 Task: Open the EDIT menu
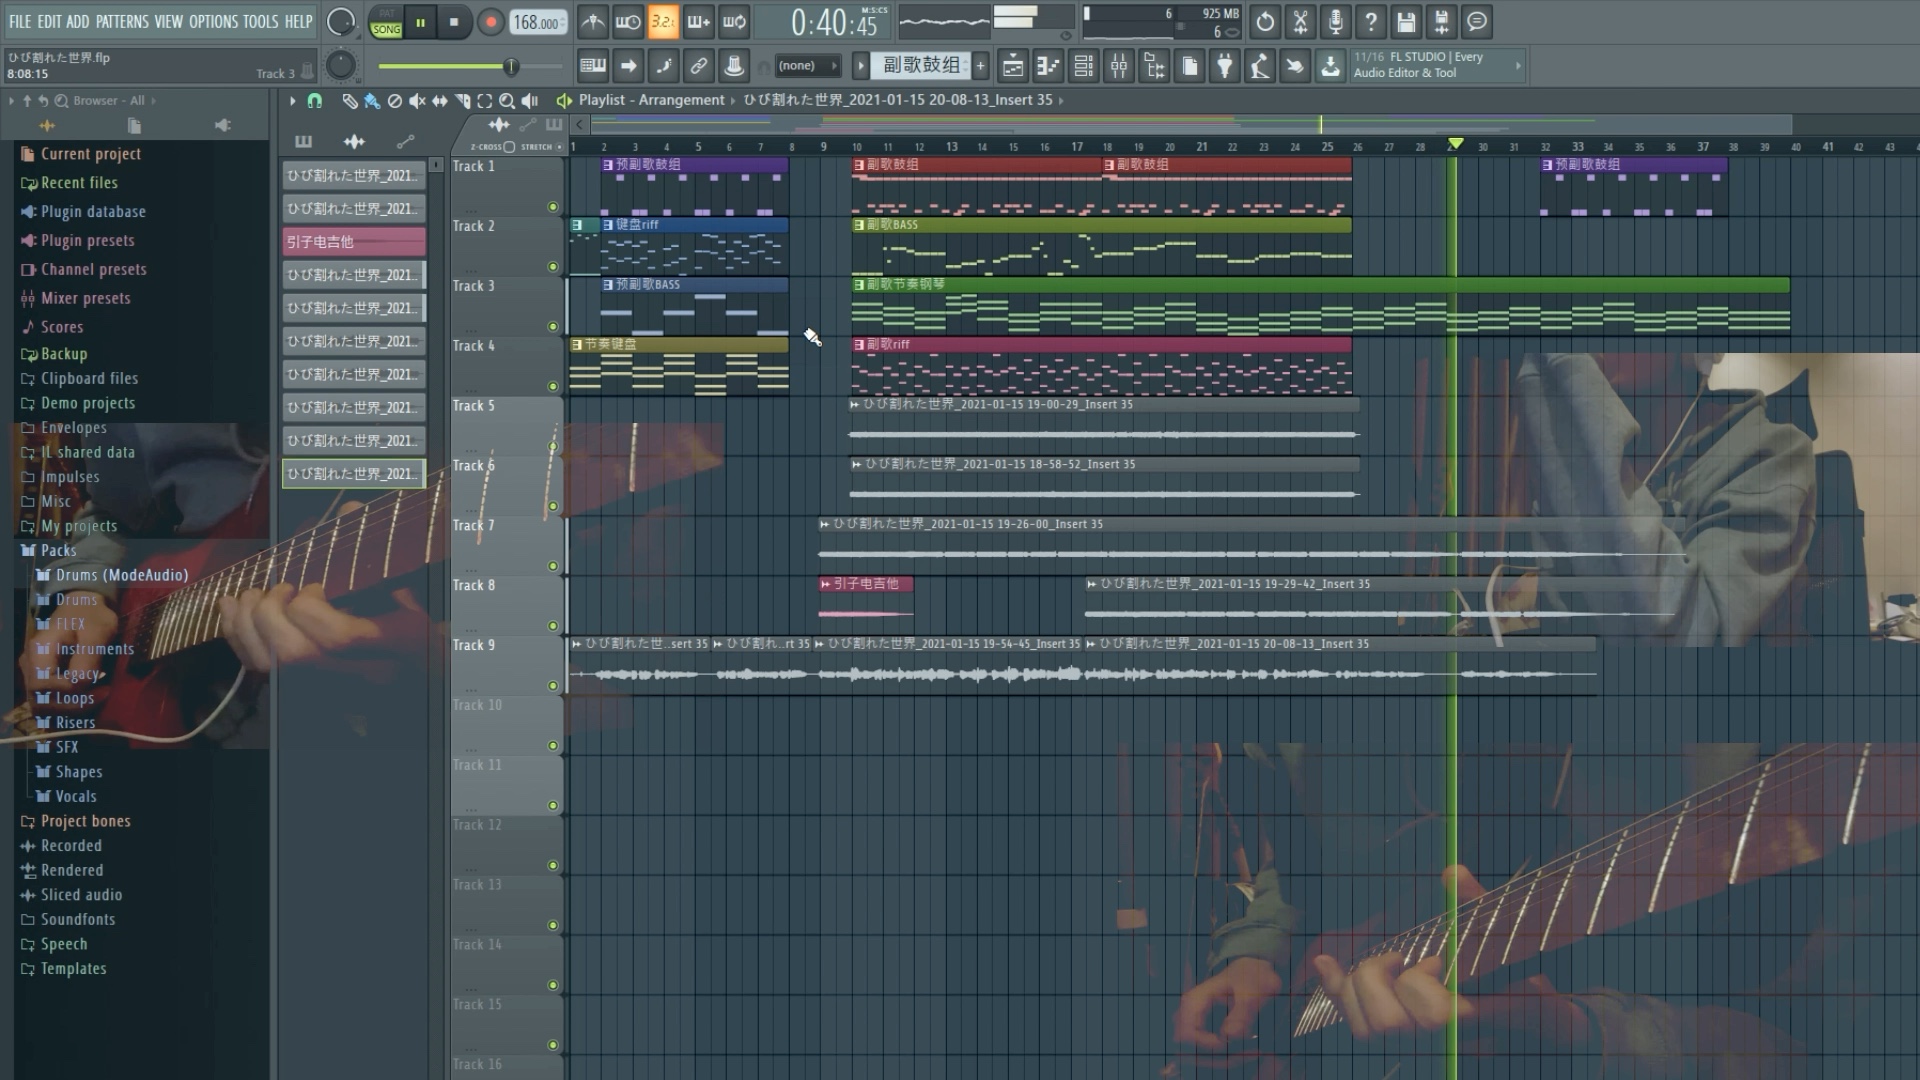(x=49, y=21)
